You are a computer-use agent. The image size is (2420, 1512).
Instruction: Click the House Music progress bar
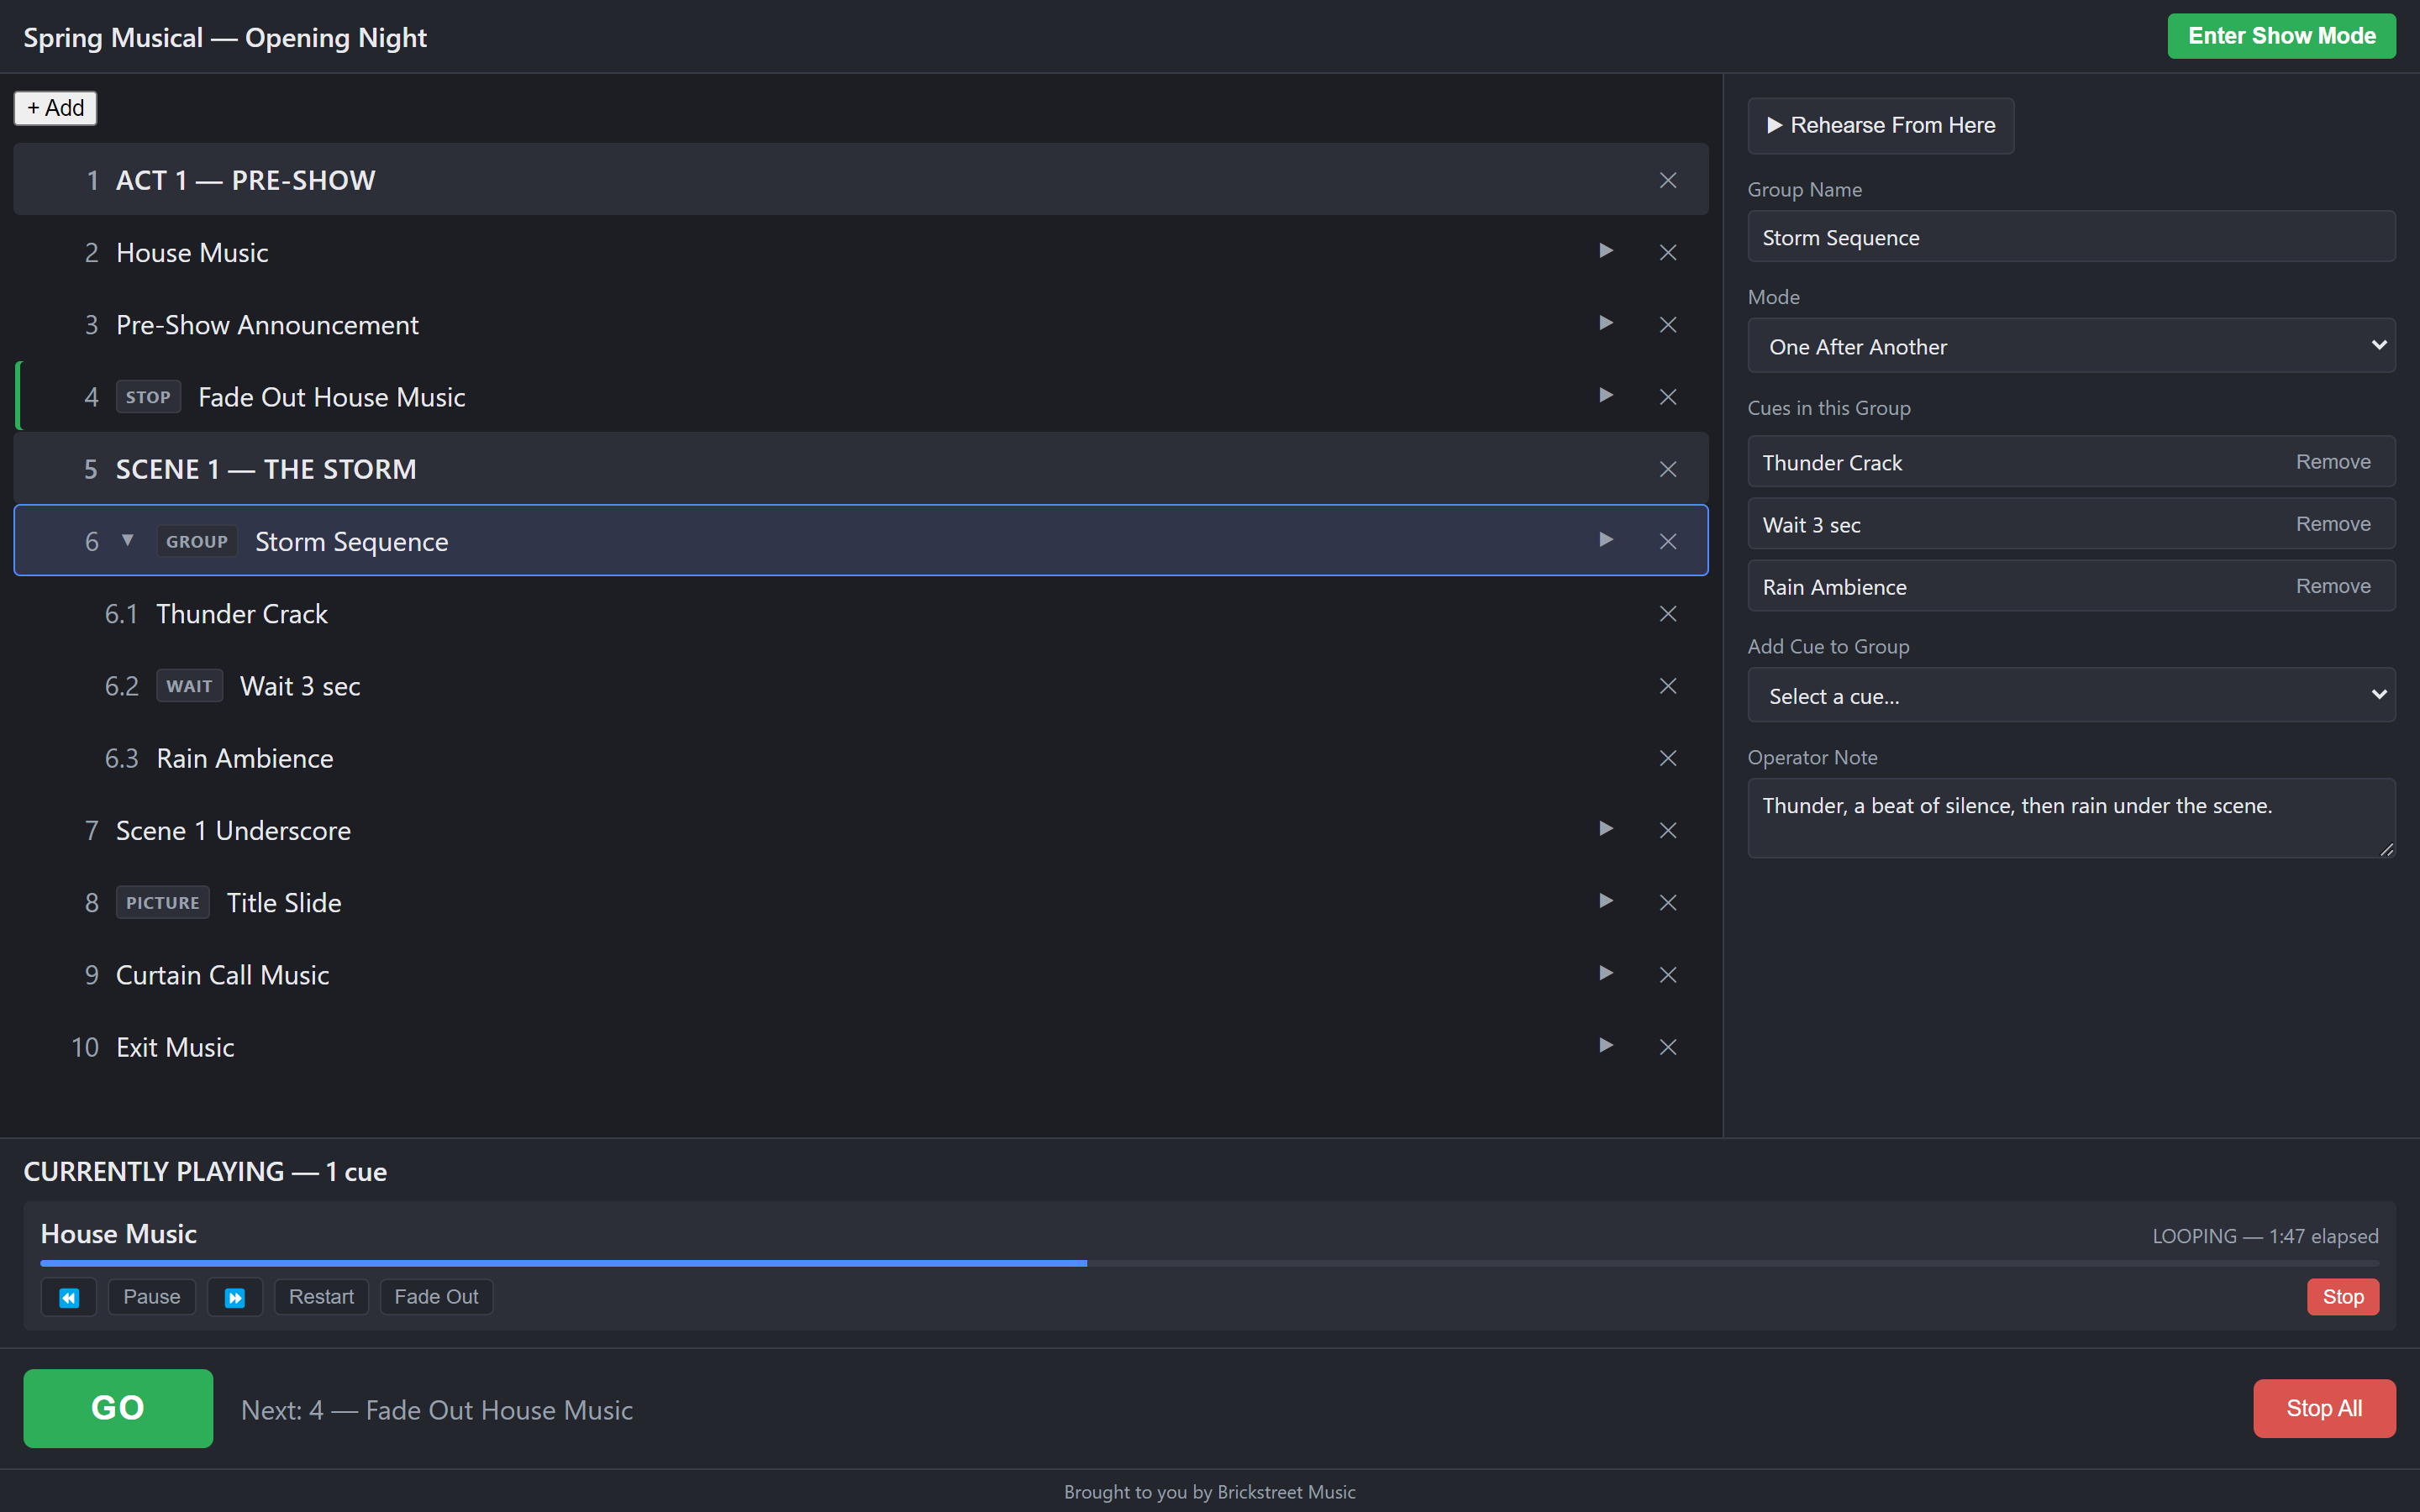tap(1209, 1263)
